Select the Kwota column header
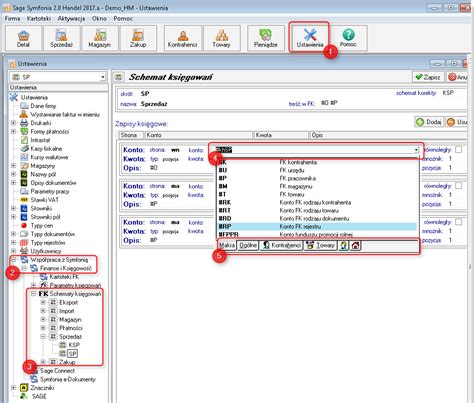Screen dimensions: 474x403 pos(281,135)
